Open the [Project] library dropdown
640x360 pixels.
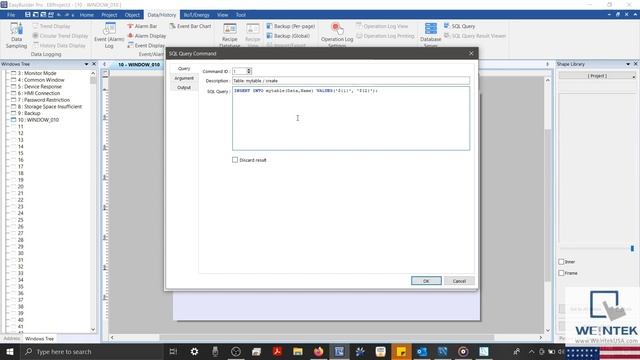[x=598, y=76]
